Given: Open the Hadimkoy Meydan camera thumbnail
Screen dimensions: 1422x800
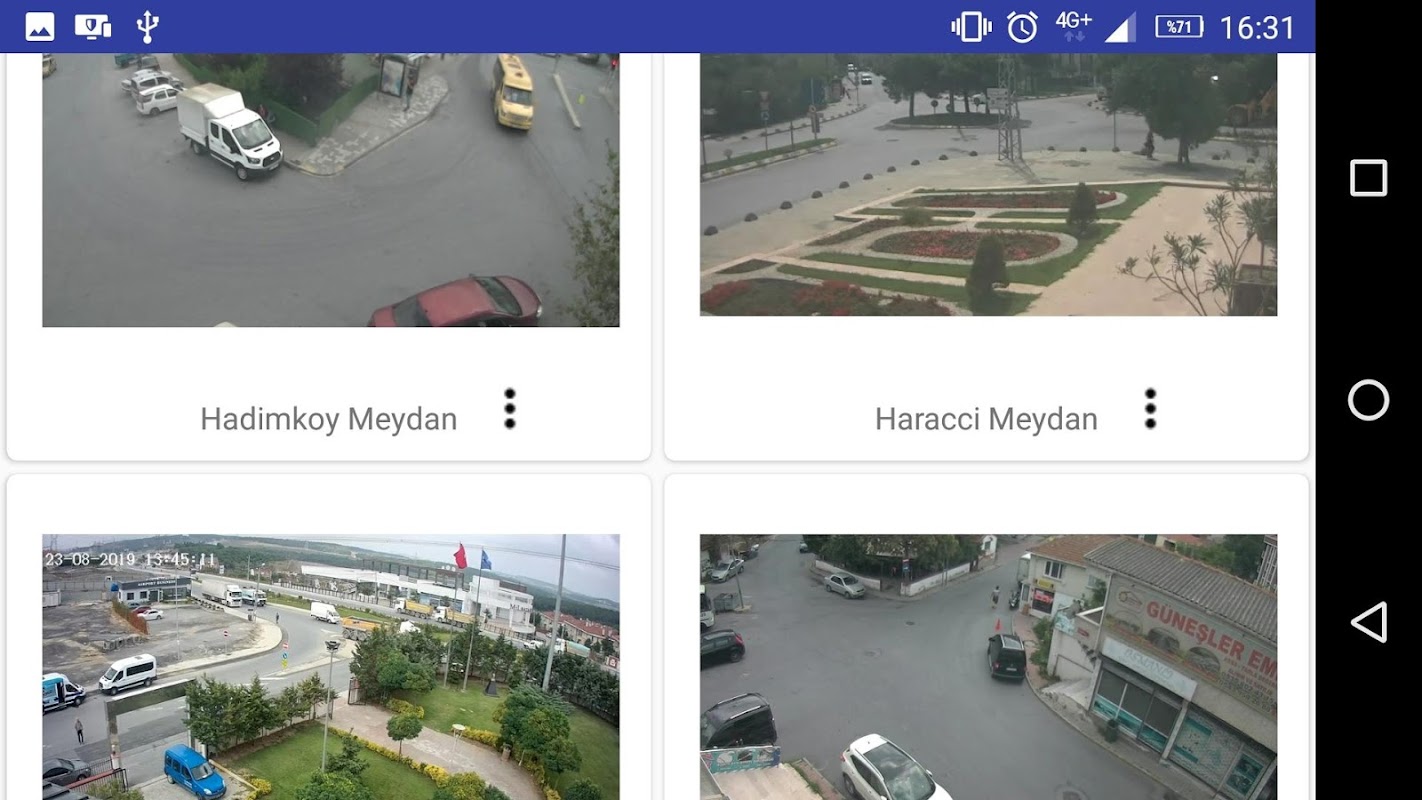Looking at the screenshot, I should click(x=331, y=190).
